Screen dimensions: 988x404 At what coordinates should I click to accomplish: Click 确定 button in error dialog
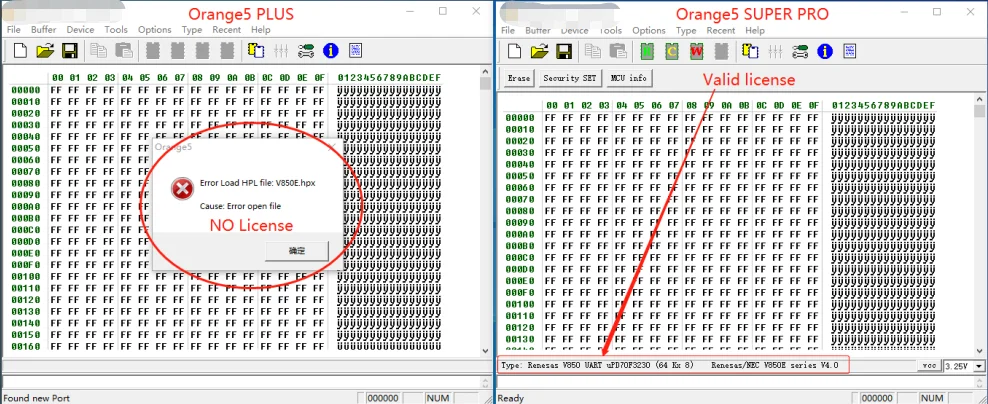click(x=297, y=251)
